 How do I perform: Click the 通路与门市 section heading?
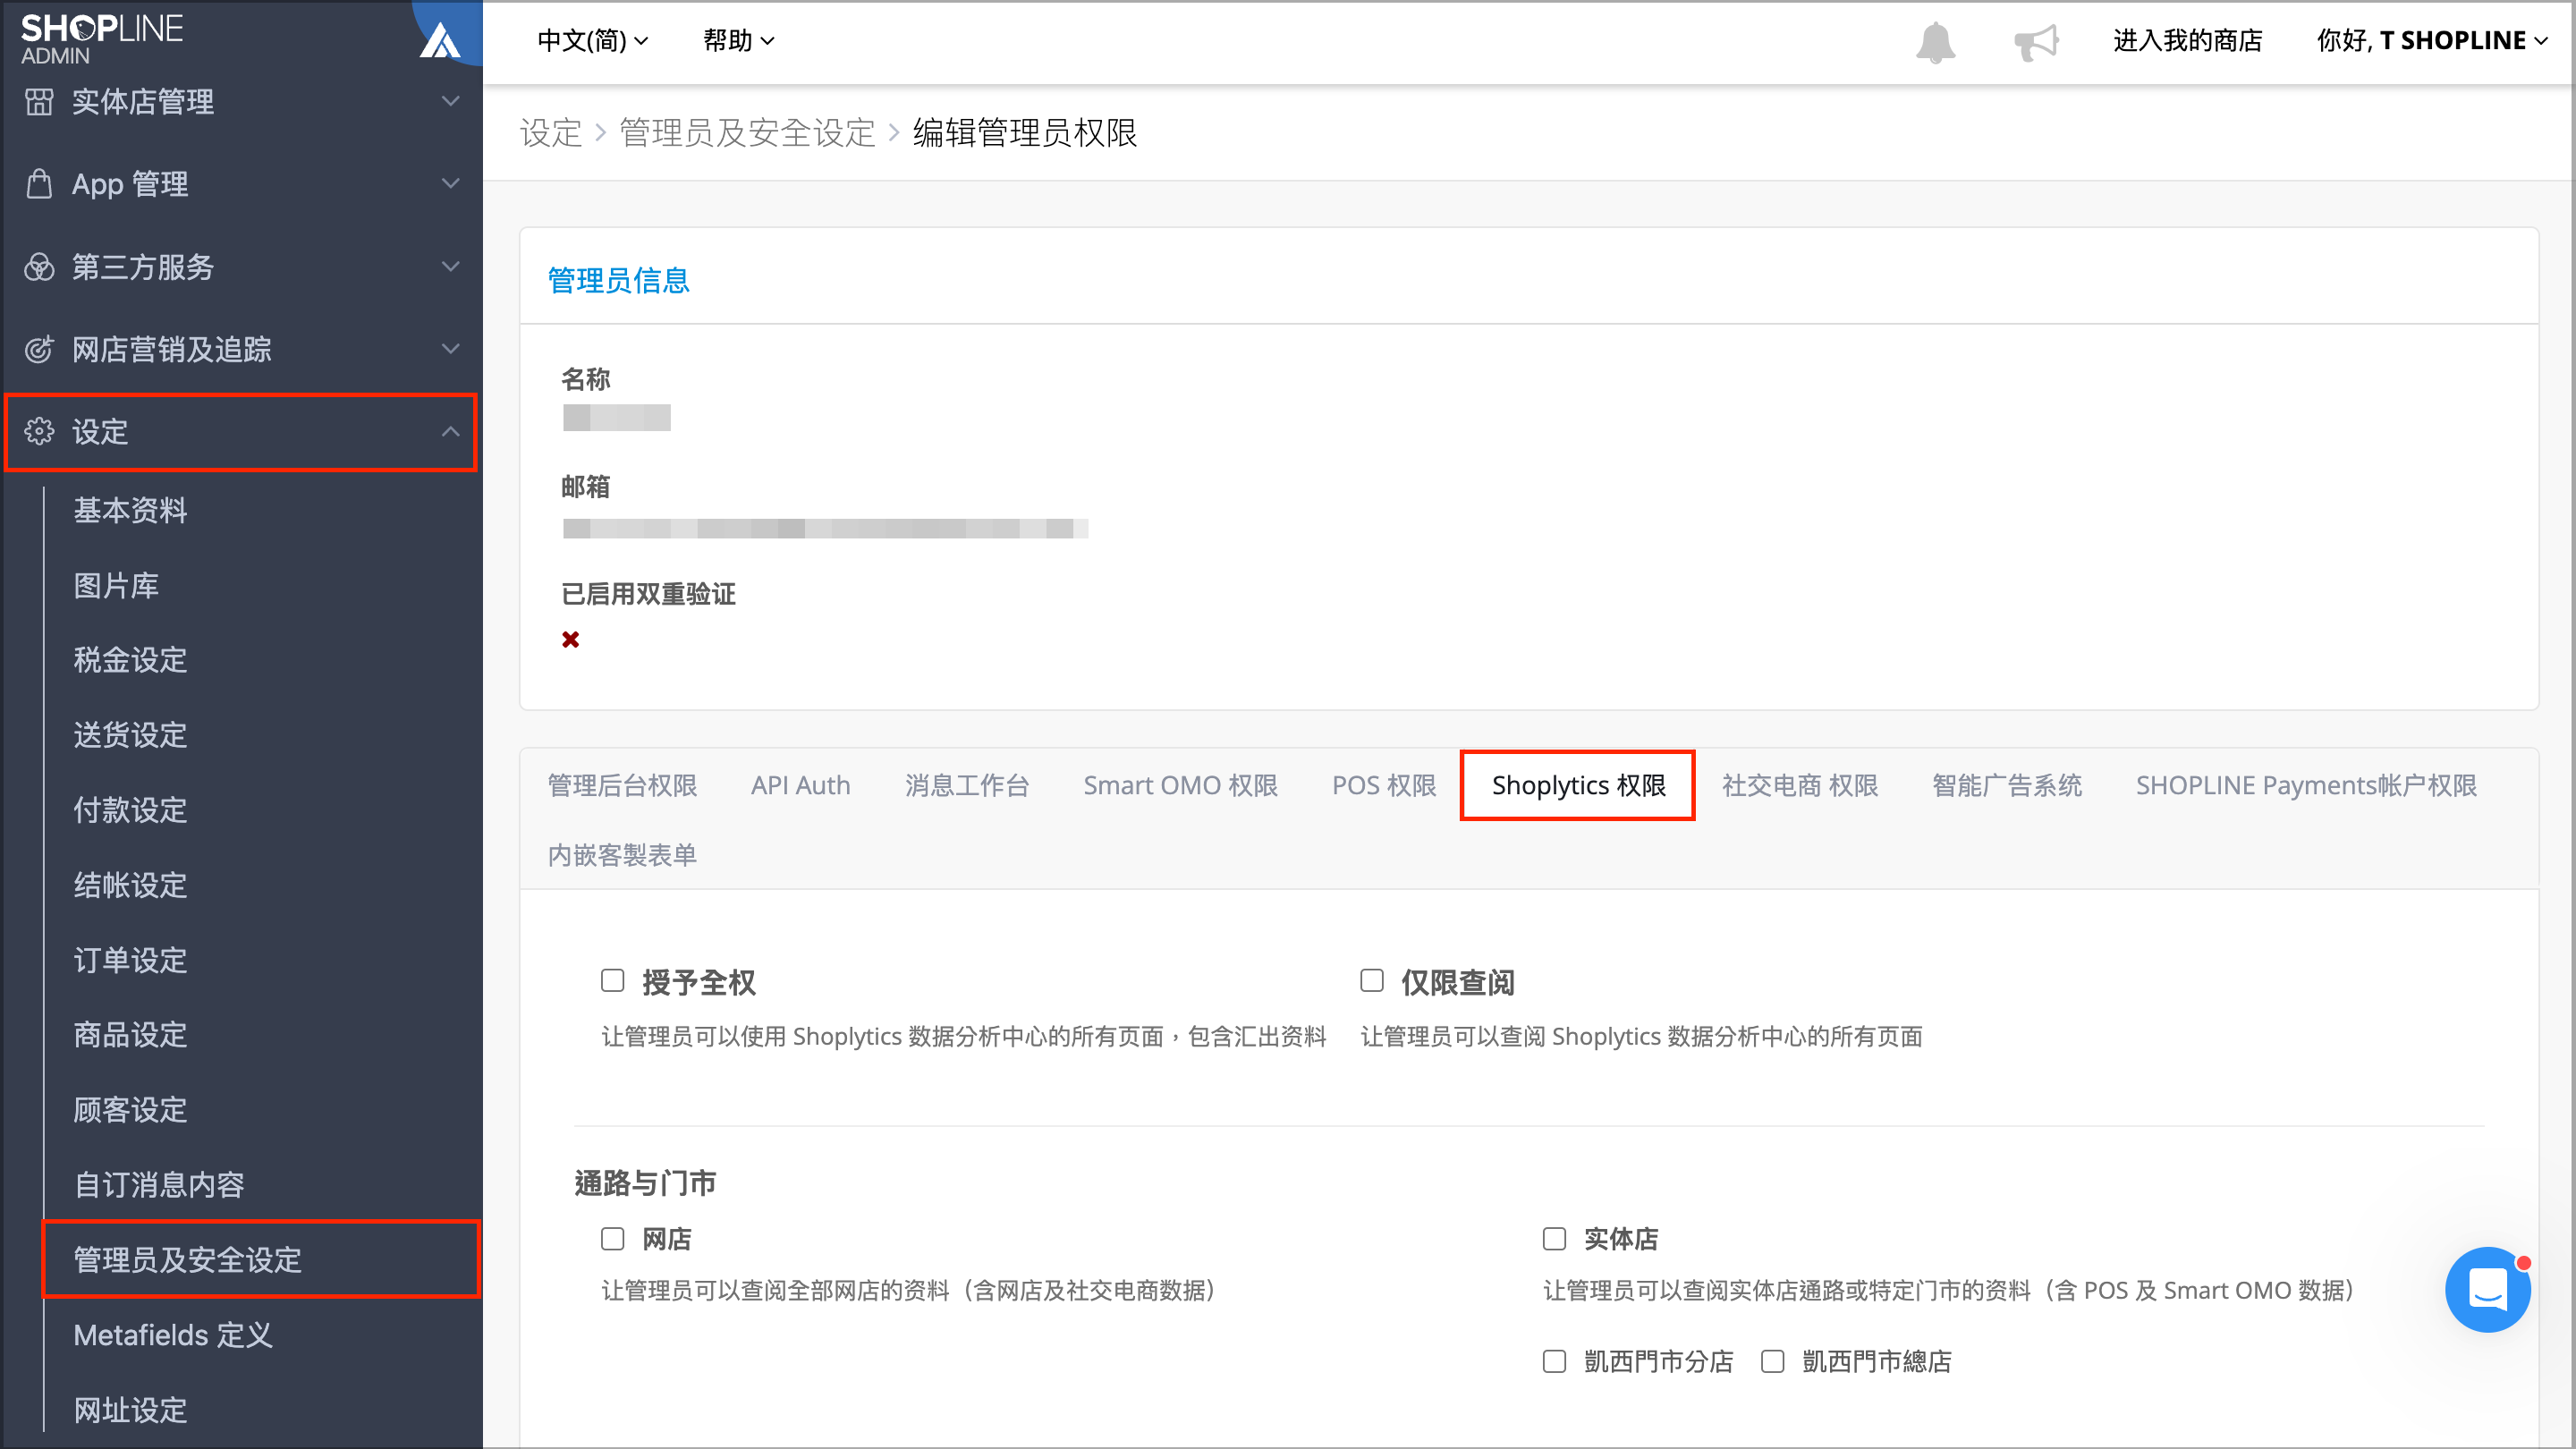(645, 1184)
